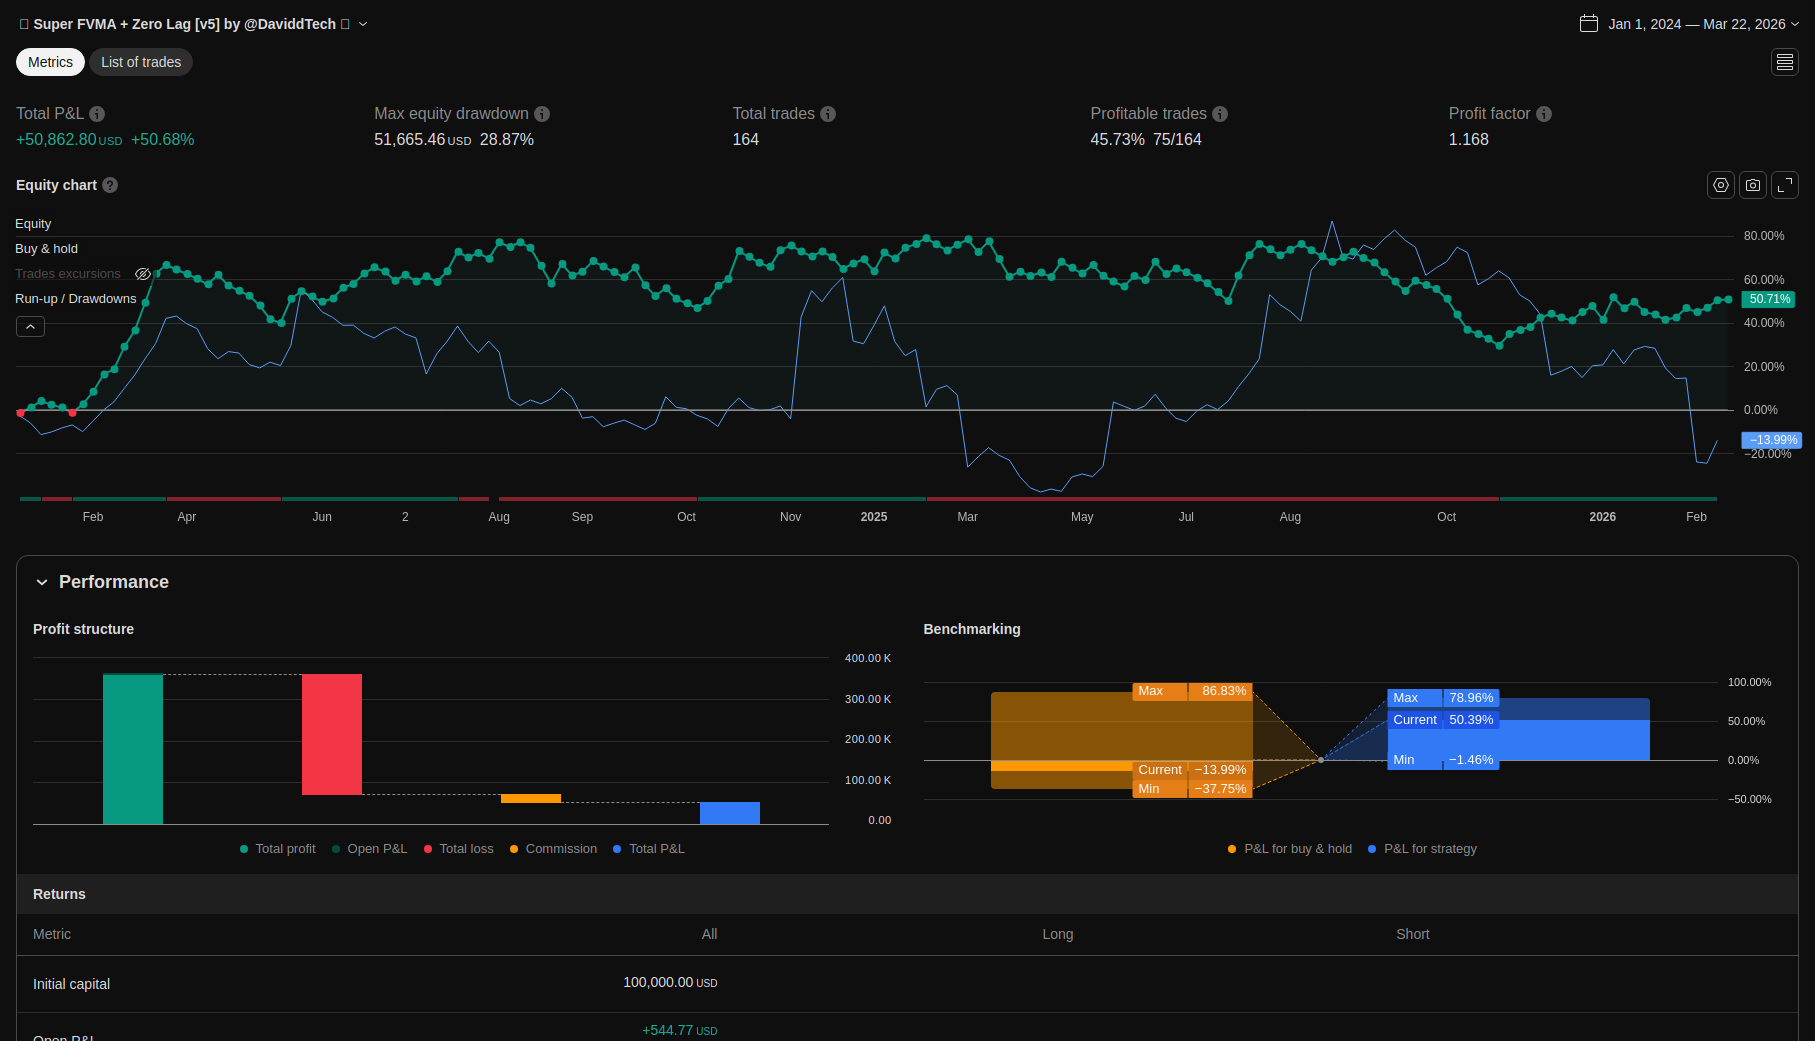
Task: Show Max equity drawdown info icon
Action: (542, 114)
